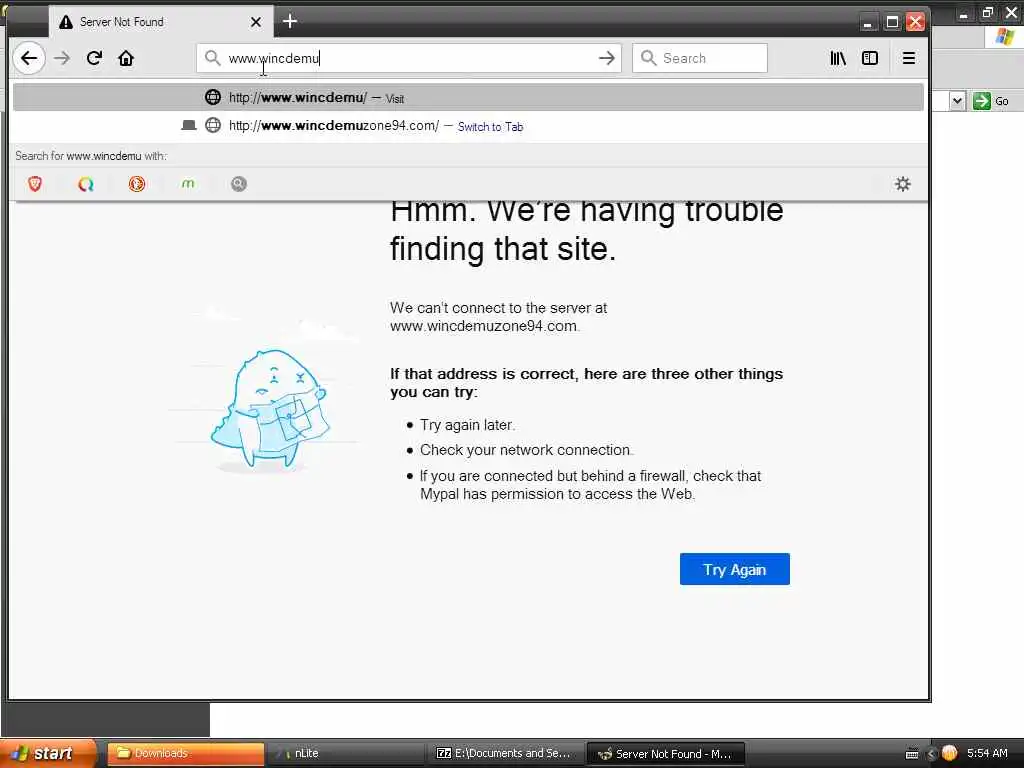Screen dimensions: 1024x768
Task: Open the hamburger application menu
Action: click(x=908, y=58)
